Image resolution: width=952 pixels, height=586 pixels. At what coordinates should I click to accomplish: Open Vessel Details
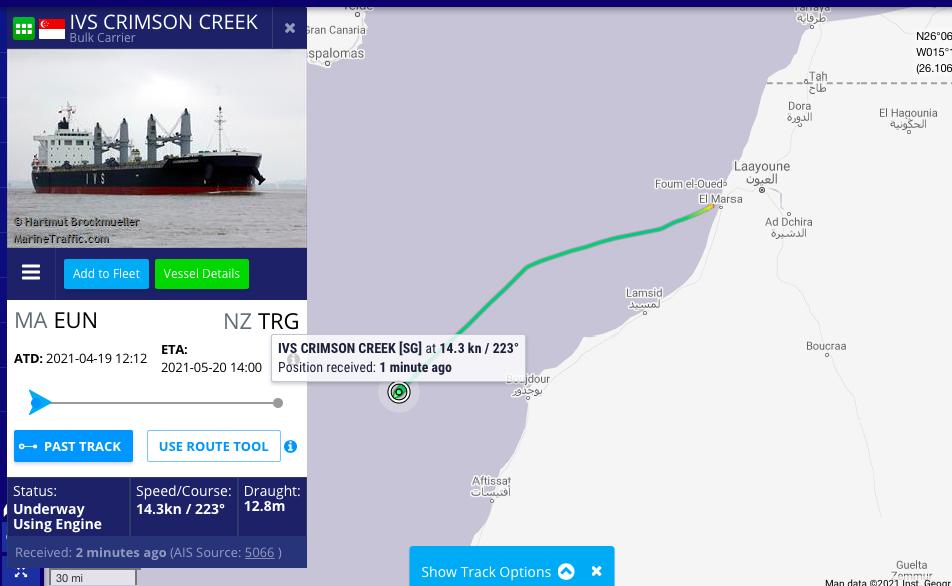tap(202, 274)
